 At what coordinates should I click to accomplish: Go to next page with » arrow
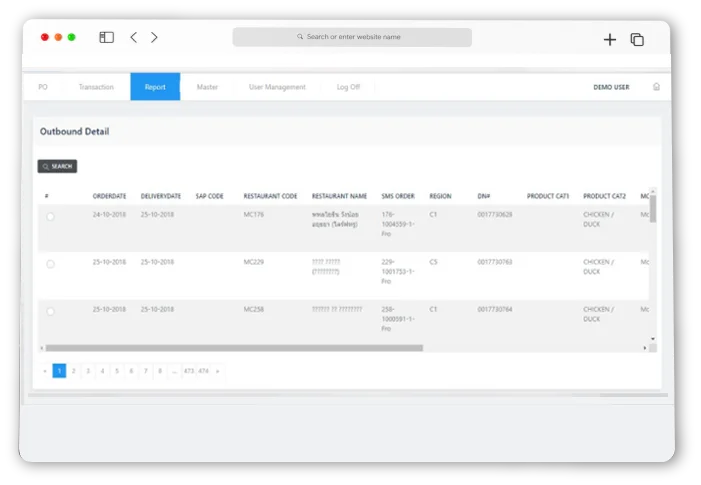tap(218, 371)
